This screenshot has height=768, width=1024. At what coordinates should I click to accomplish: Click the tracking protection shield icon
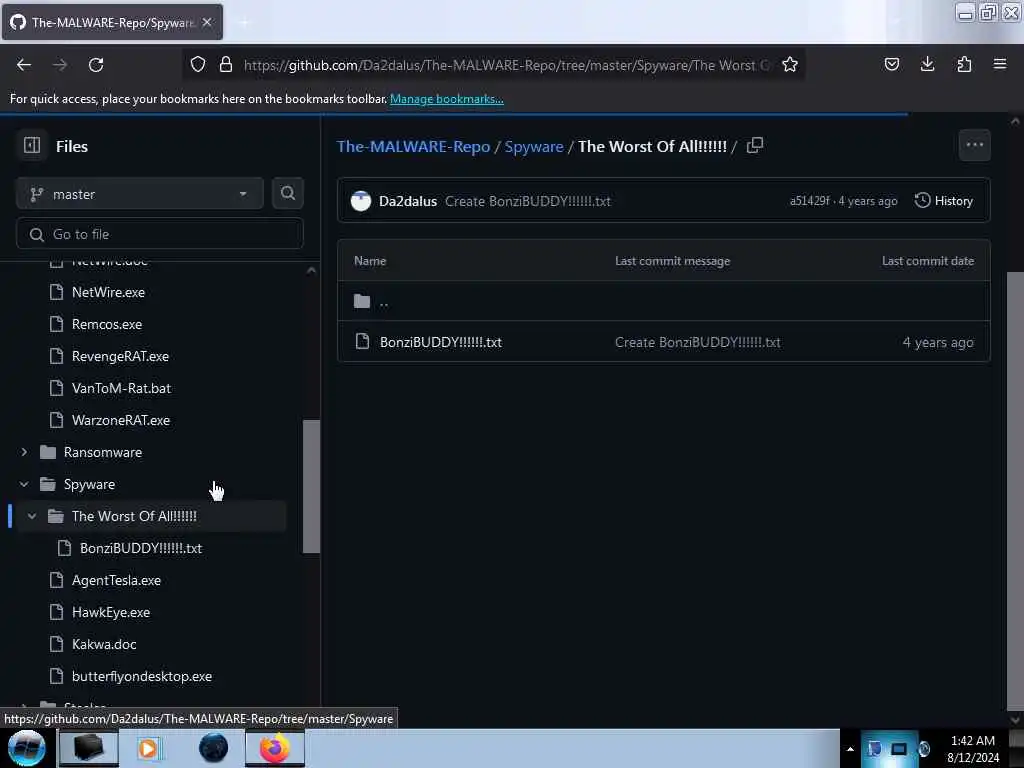(x=198, y=65)
